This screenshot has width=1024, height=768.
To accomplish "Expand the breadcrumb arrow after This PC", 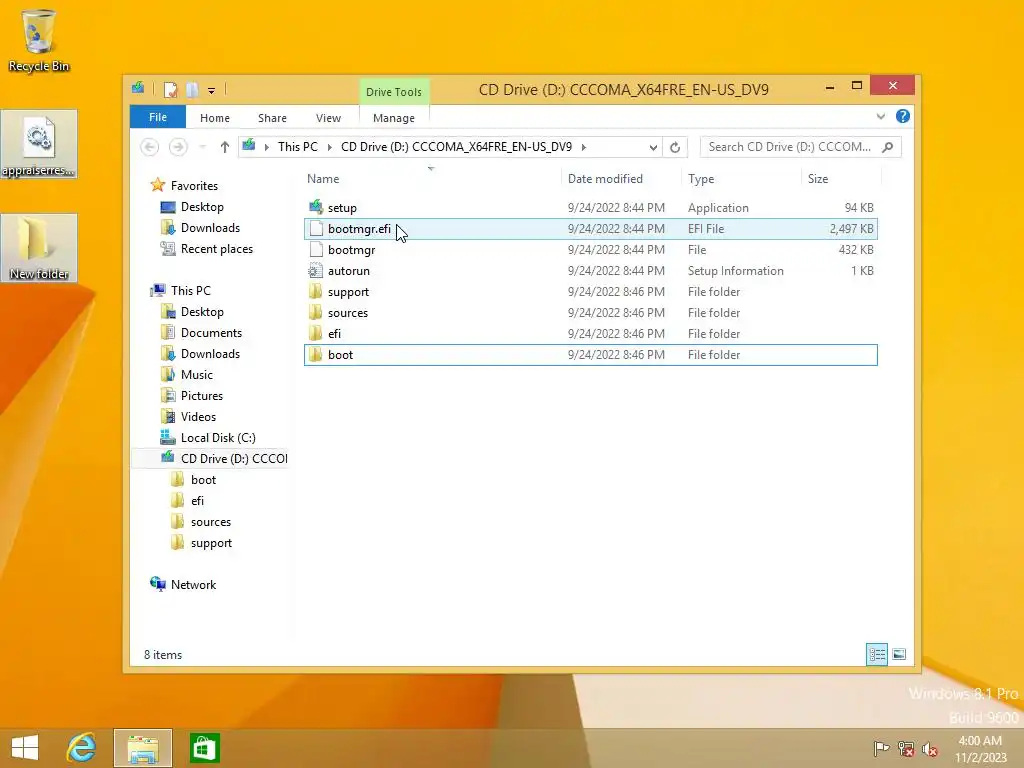I will click(x=330, y=148).
